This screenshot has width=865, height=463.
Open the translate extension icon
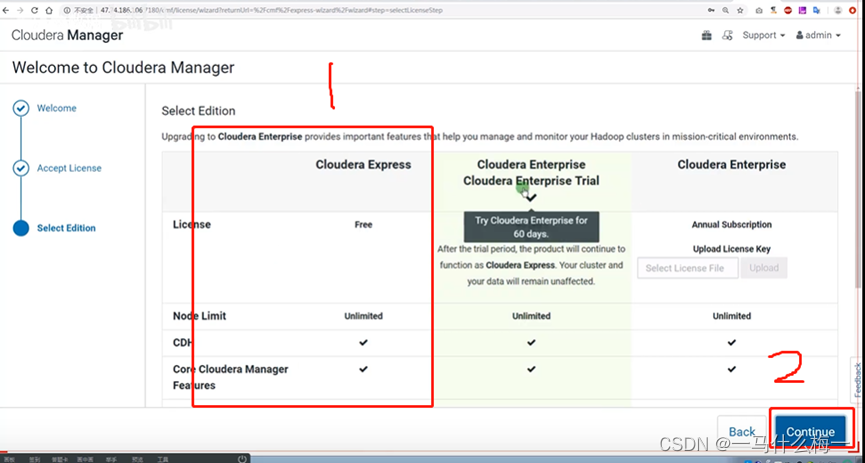(x=817, y=10)
